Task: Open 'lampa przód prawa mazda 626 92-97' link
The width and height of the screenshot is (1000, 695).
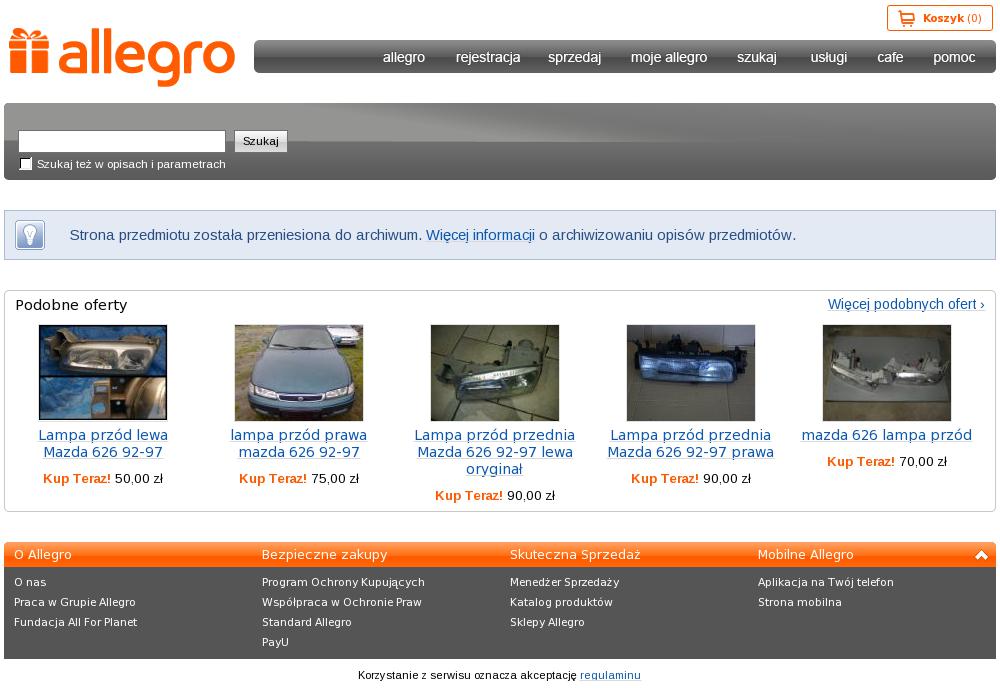Action: point(299,444)
